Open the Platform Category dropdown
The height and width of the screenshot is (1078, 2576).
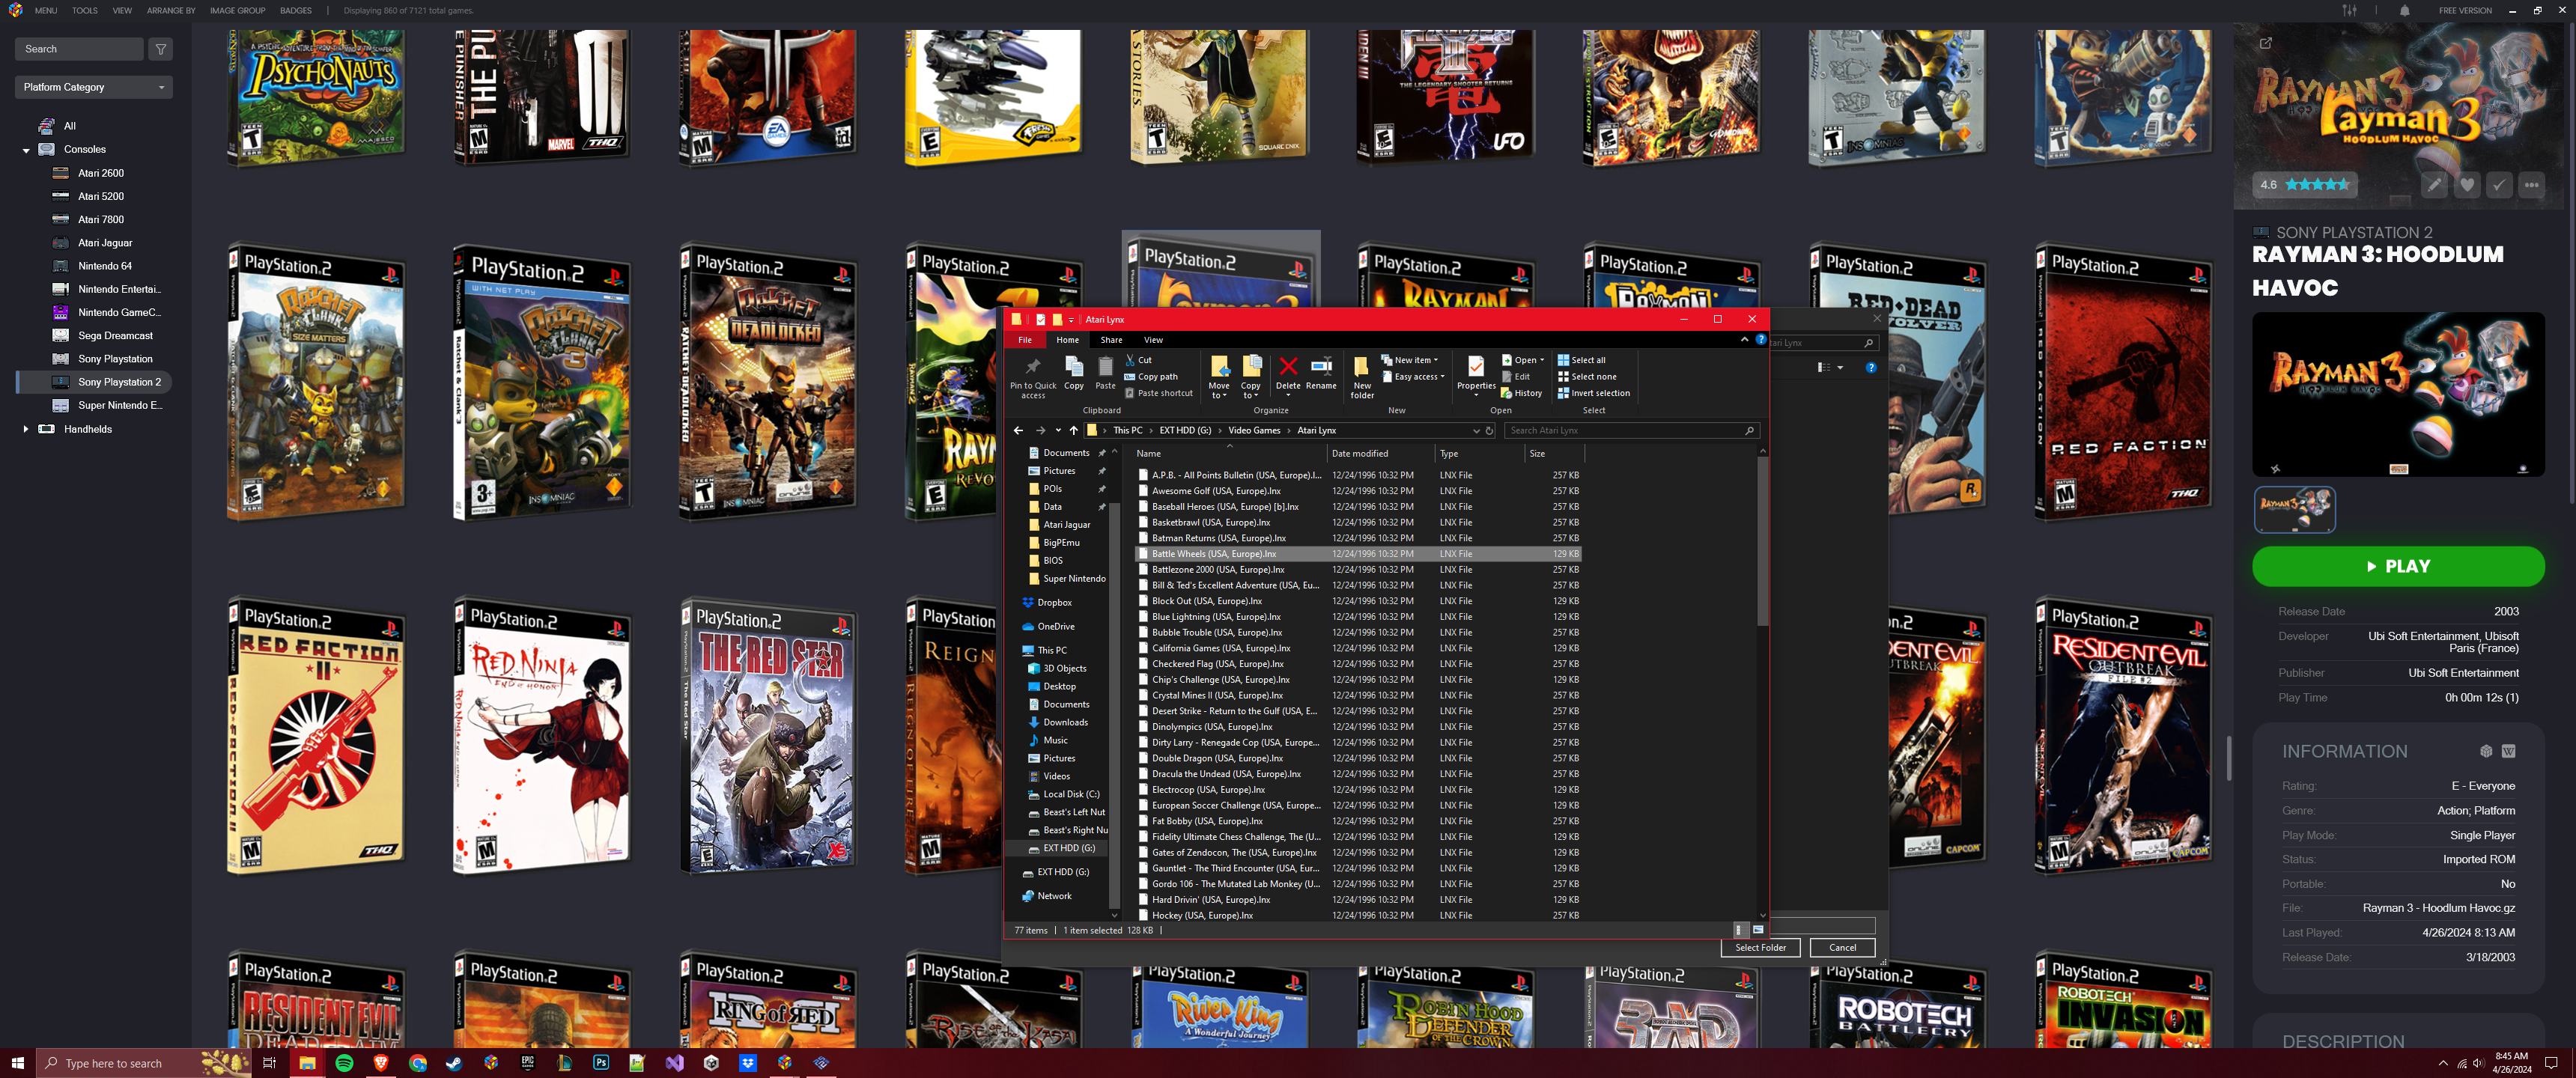[x=94, y=87]
